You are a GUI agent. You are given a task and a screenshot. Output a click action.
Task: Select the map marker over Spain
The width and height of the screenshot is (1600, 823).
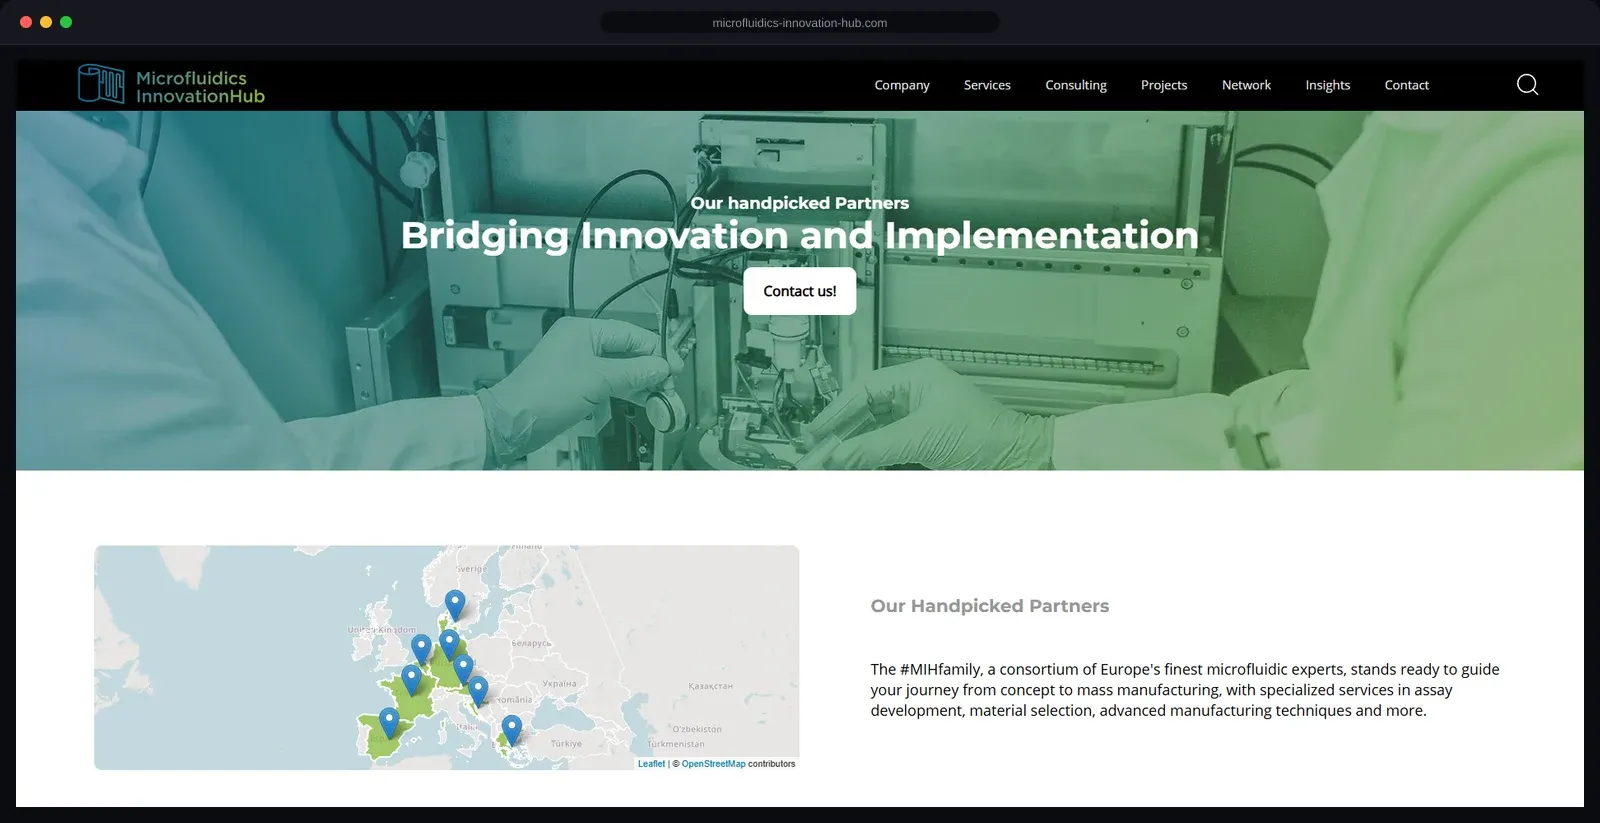[390, 722]
